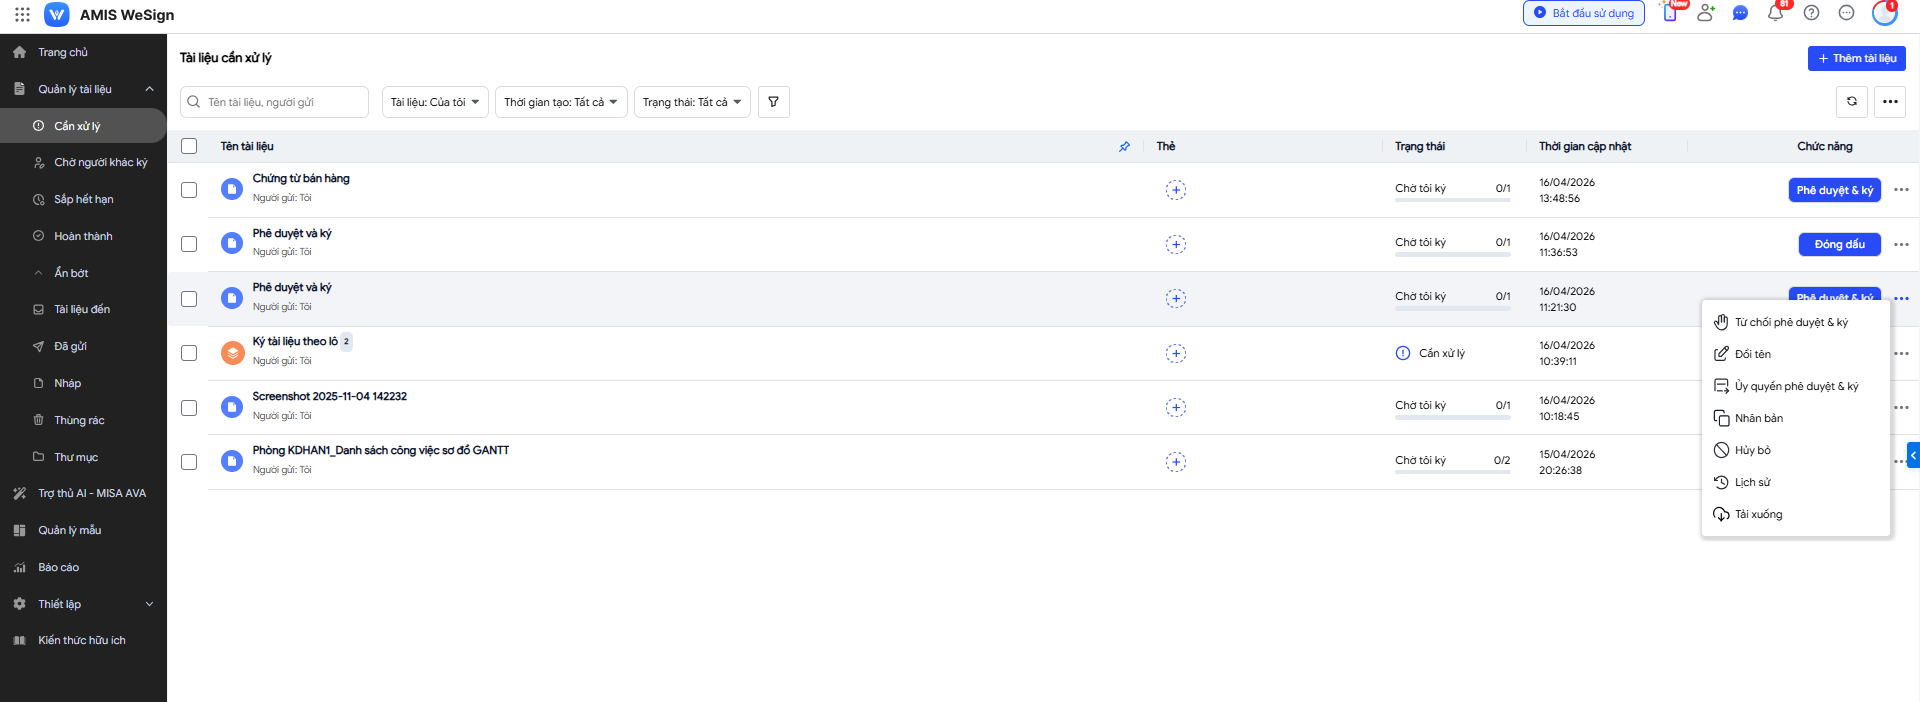Click the pin column icon
The width and height of the screenshot is (1920, 702).
click(1124, 147)
